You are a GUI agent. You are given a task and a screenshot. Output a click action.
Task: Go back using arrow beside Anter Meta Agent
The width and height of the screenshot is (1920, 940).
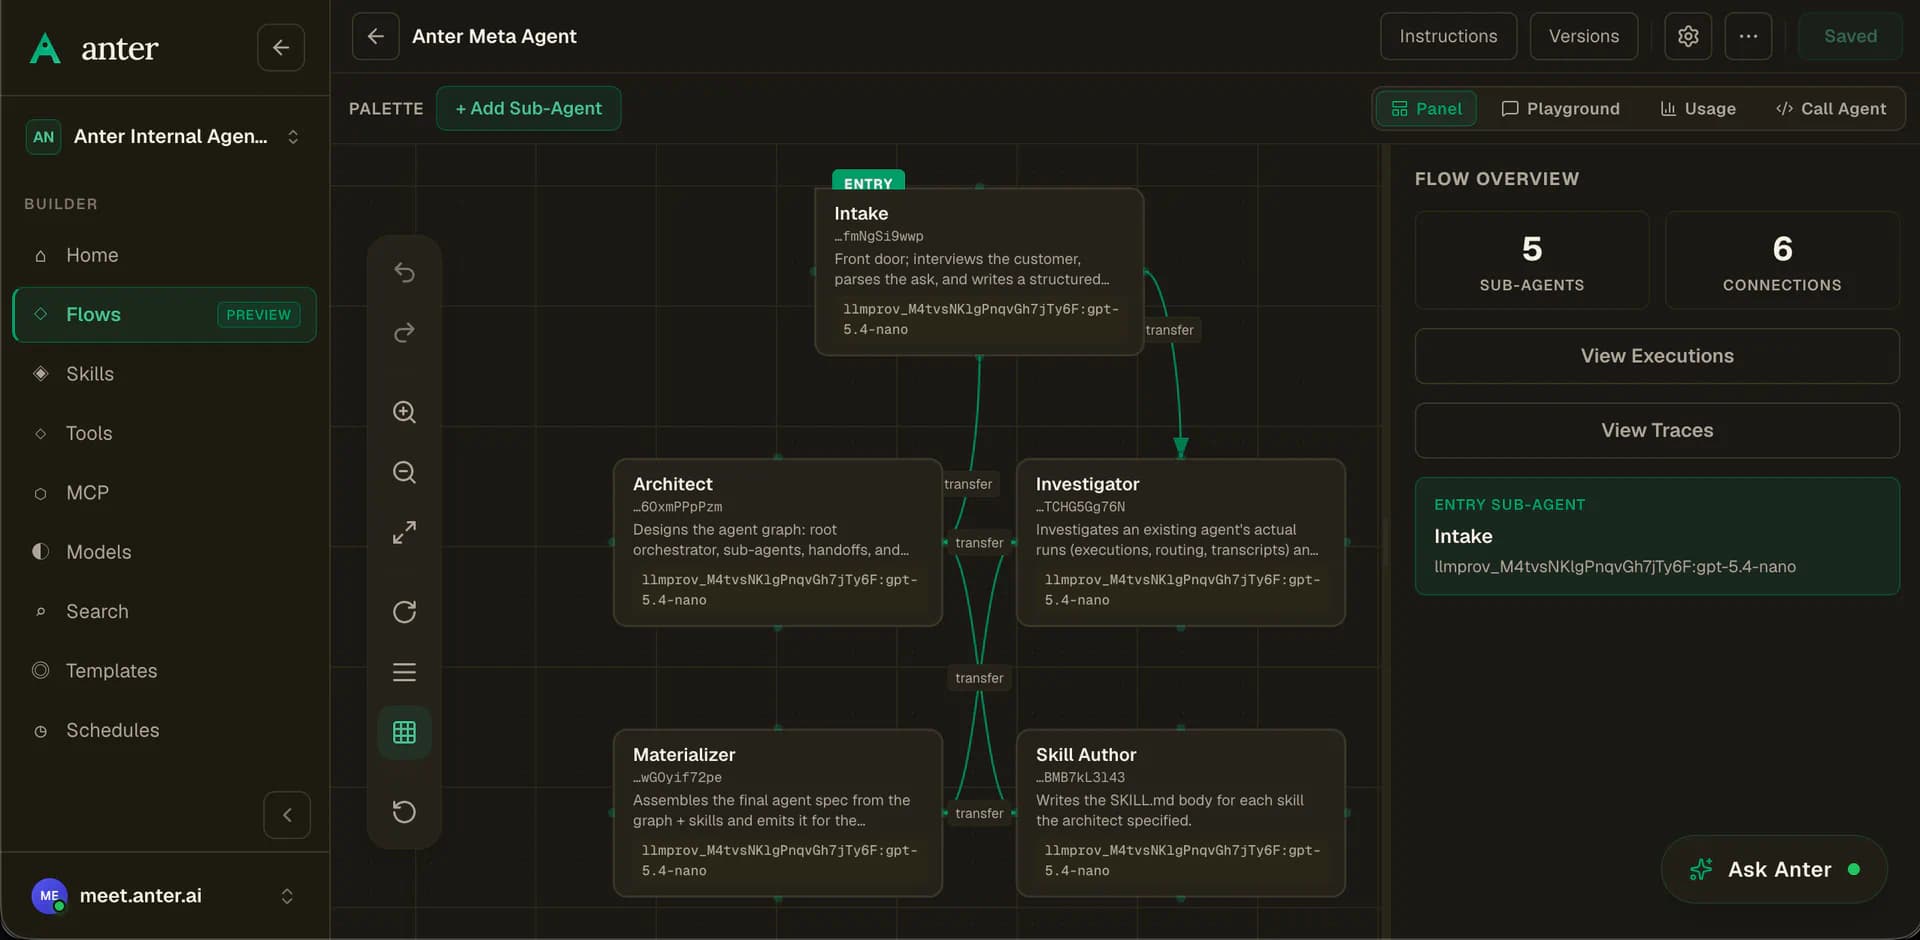click(x=376, y=36)
